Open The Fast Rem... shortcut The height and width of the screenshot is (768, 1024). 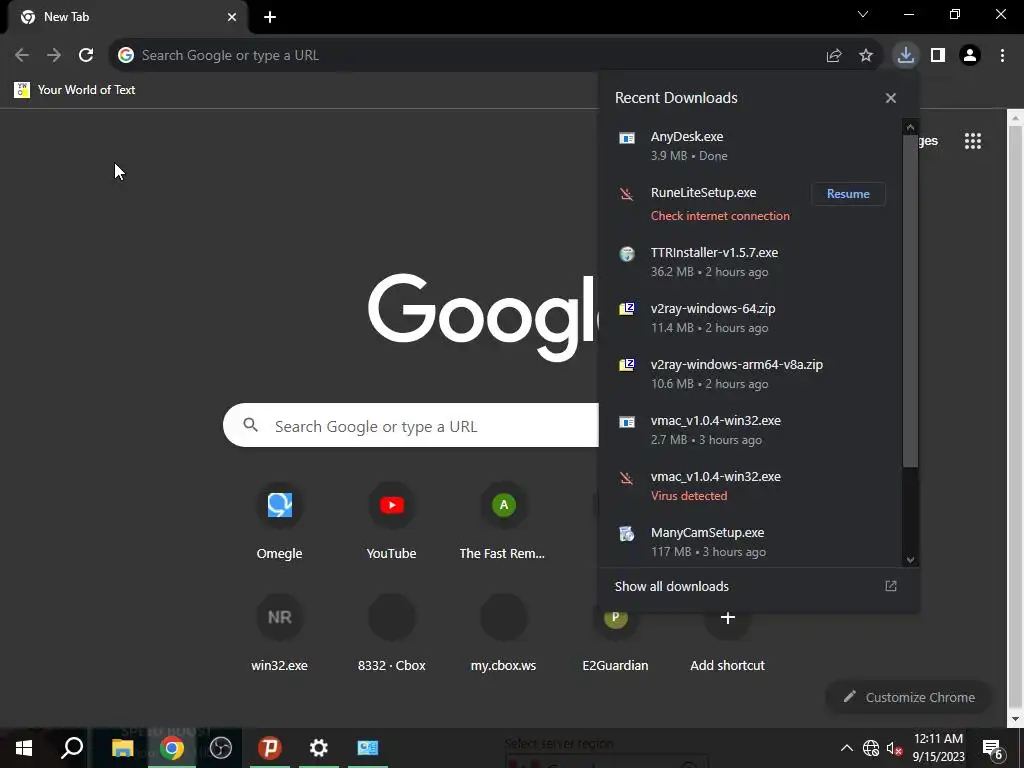coord(503,521)
